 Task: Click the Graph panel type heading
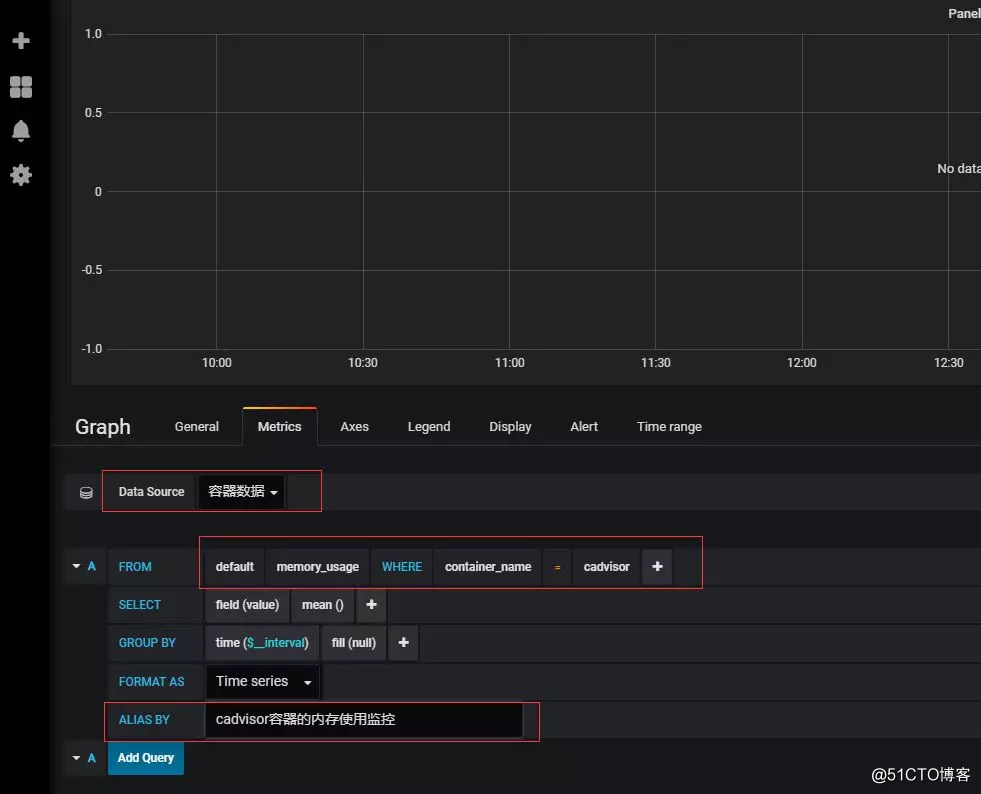(103, 427)
